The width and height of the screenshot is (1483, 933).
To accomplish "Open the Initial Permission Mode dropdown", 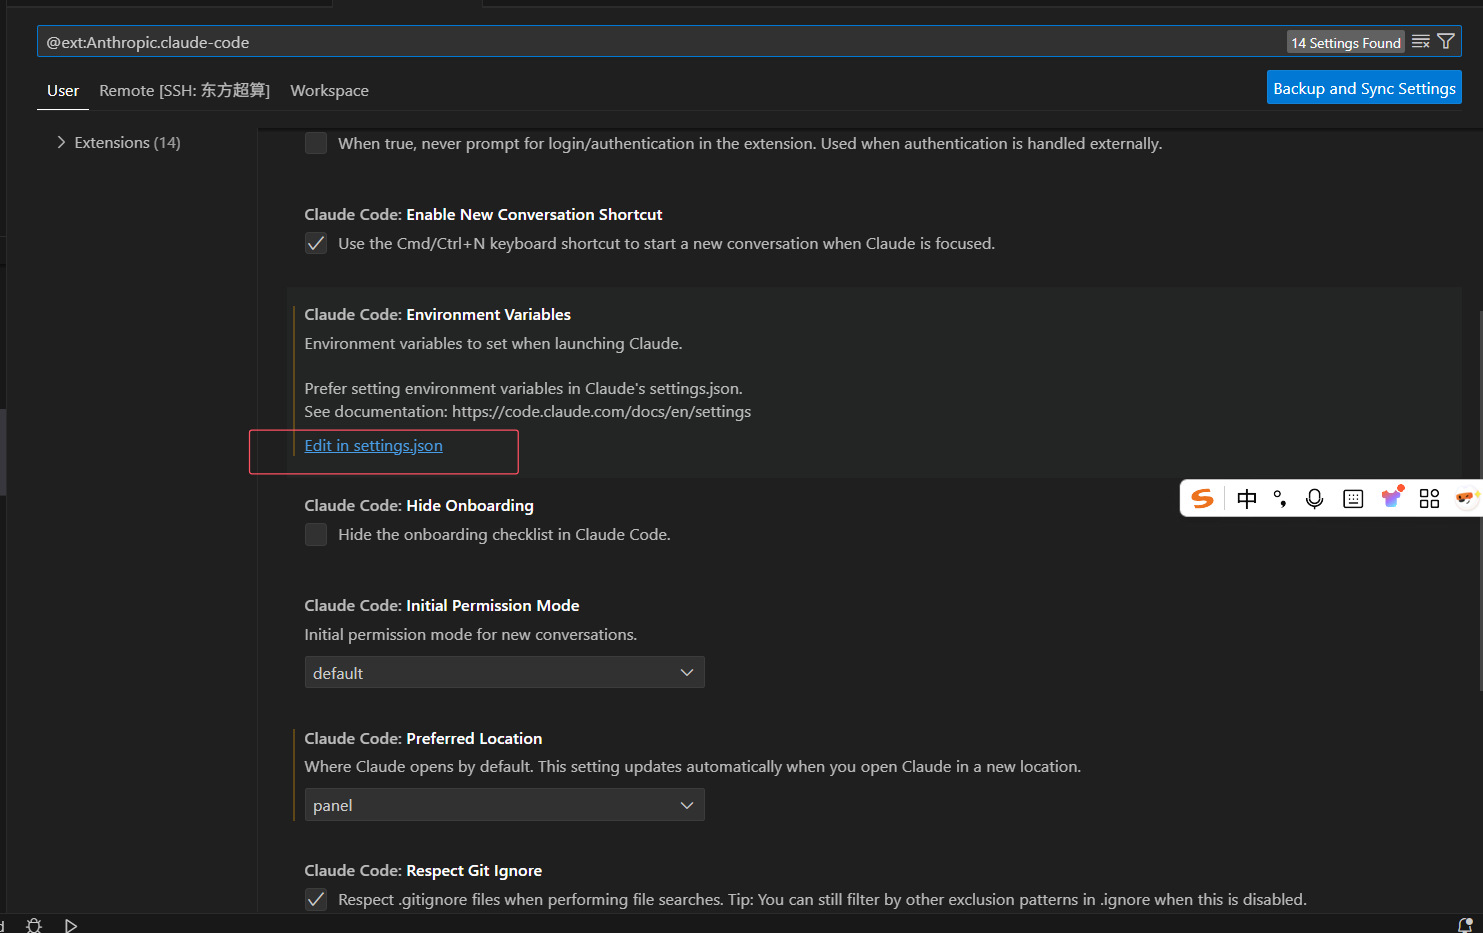I will coord(505,672).
